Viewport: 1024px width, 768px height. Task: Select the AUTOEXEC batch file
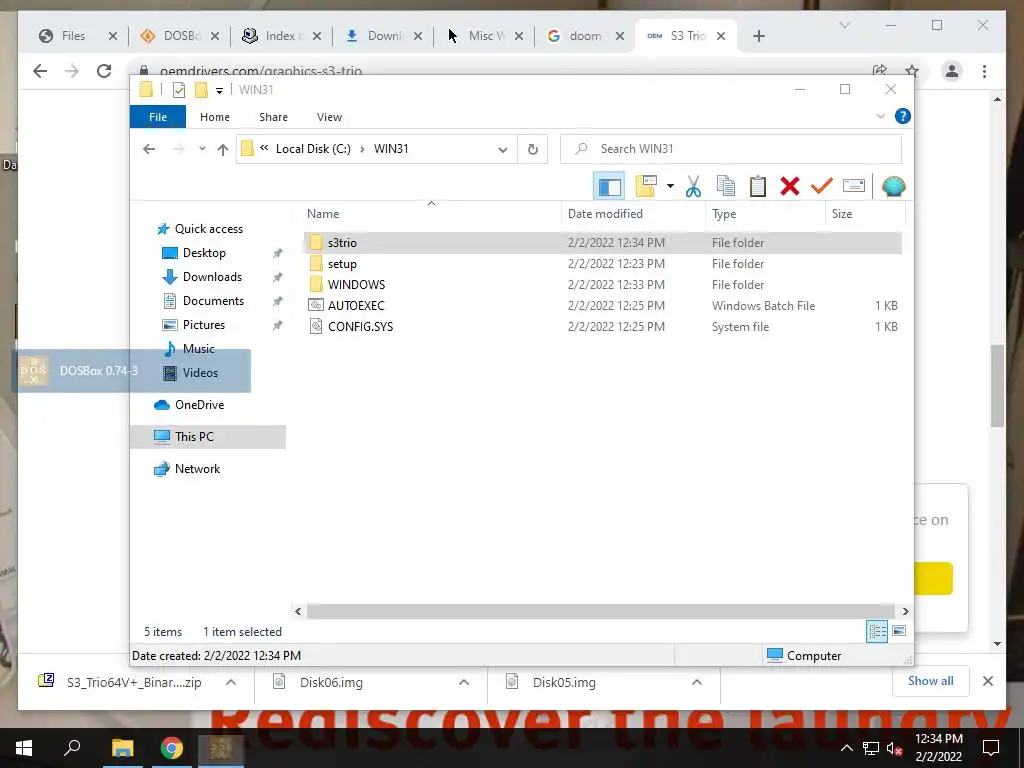[602, 306]
